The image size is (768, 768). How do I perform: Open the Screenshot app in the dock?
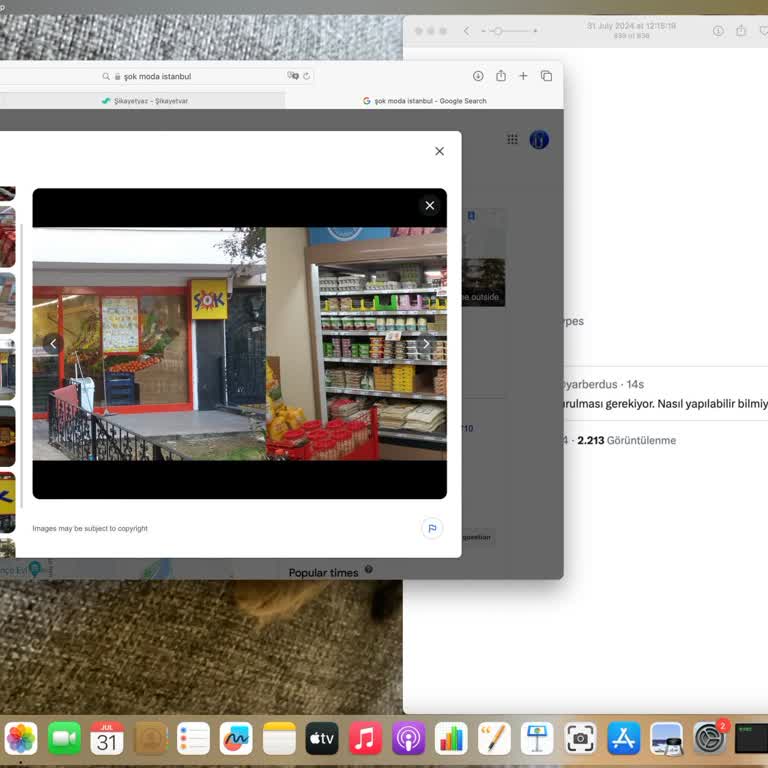coord(580,739)
